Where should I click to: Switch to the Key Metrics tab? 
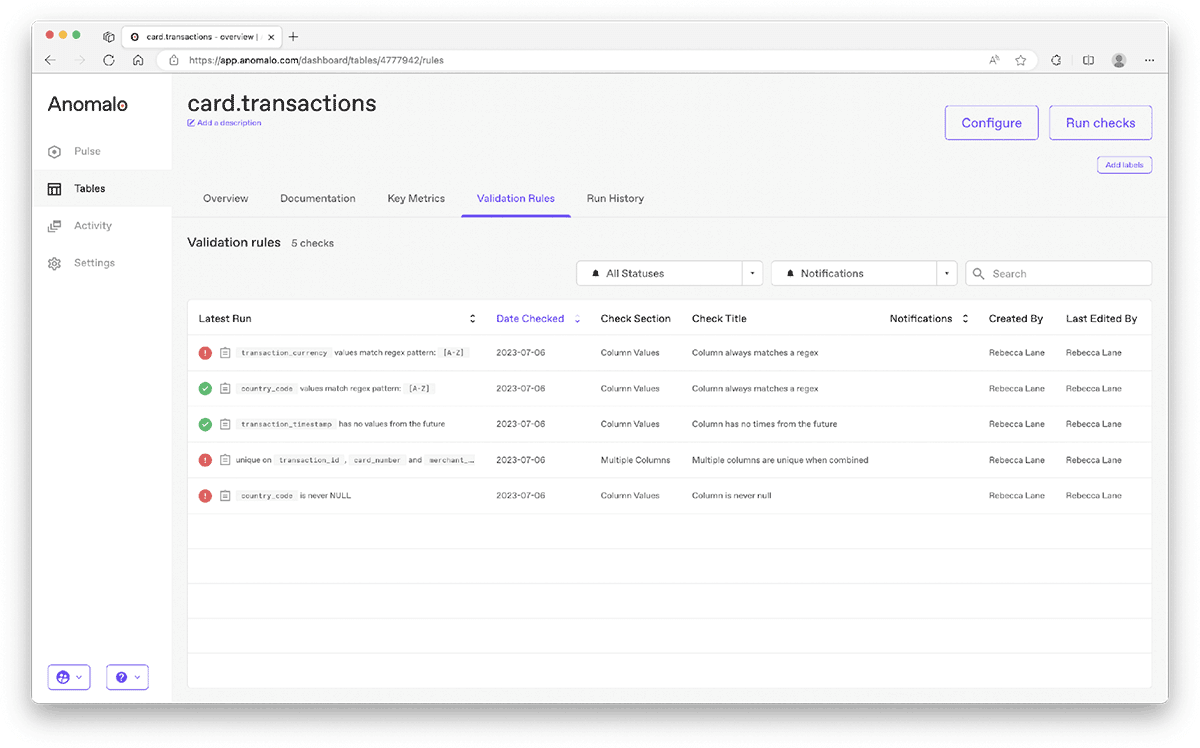(x=416, y=198)
